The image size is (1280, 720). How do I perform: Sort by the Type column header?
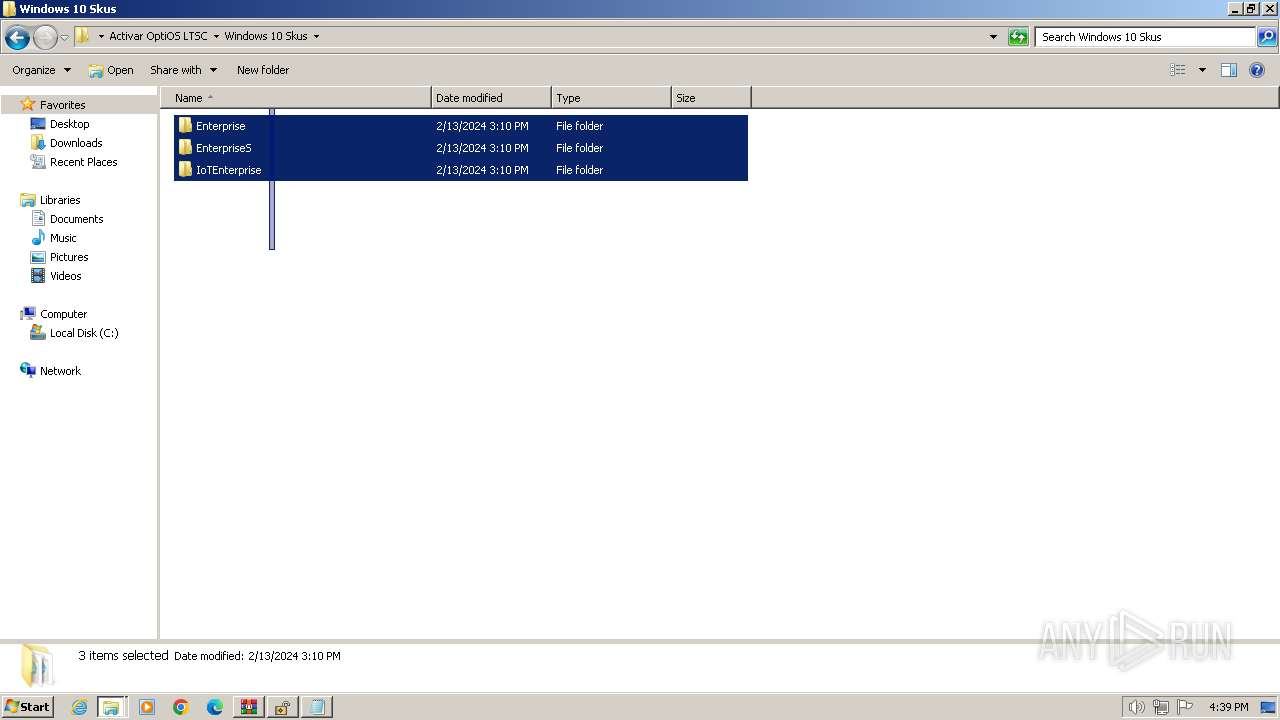click(611, 98)
